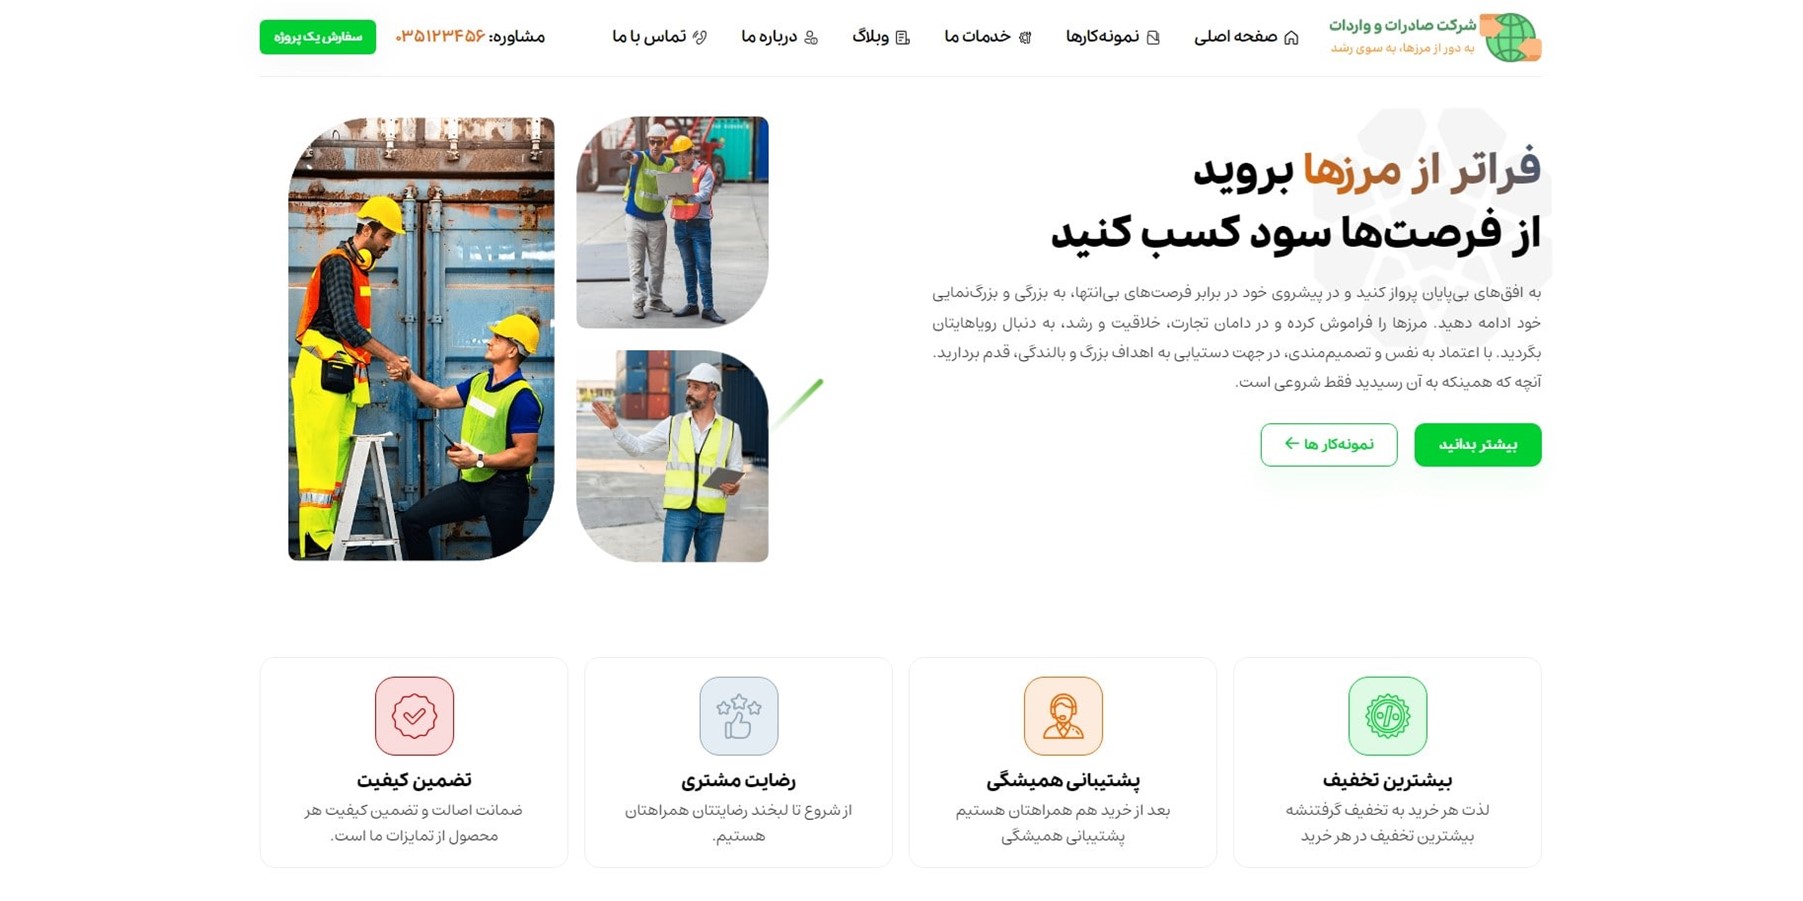The height and width of the screenshot is (901, 1803).
Task: Open the engineer with tablet photo
Action: [672, 456]
